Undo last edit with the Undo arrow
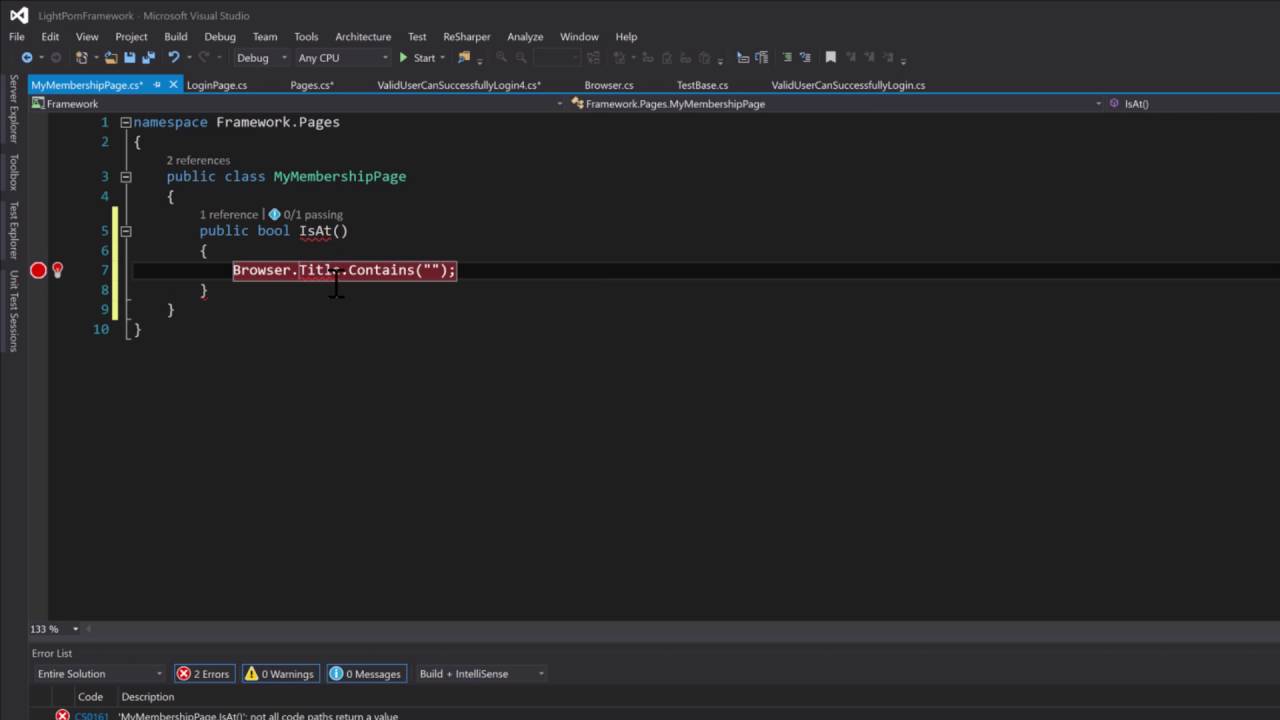The image size is (1280, 720). 173,58
